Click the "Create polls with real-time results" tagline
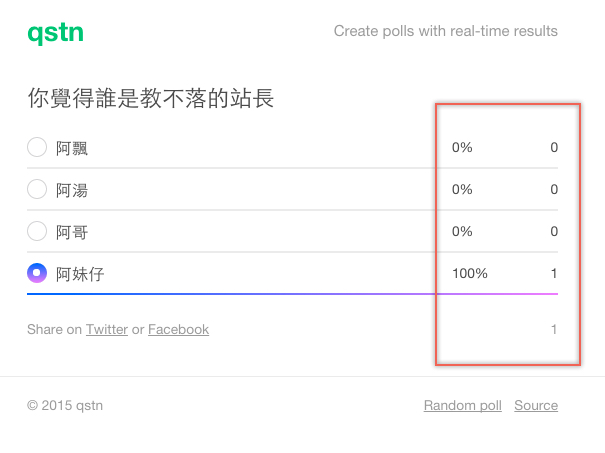This screenshot has width=605, height=453. (x=446, y=31)
